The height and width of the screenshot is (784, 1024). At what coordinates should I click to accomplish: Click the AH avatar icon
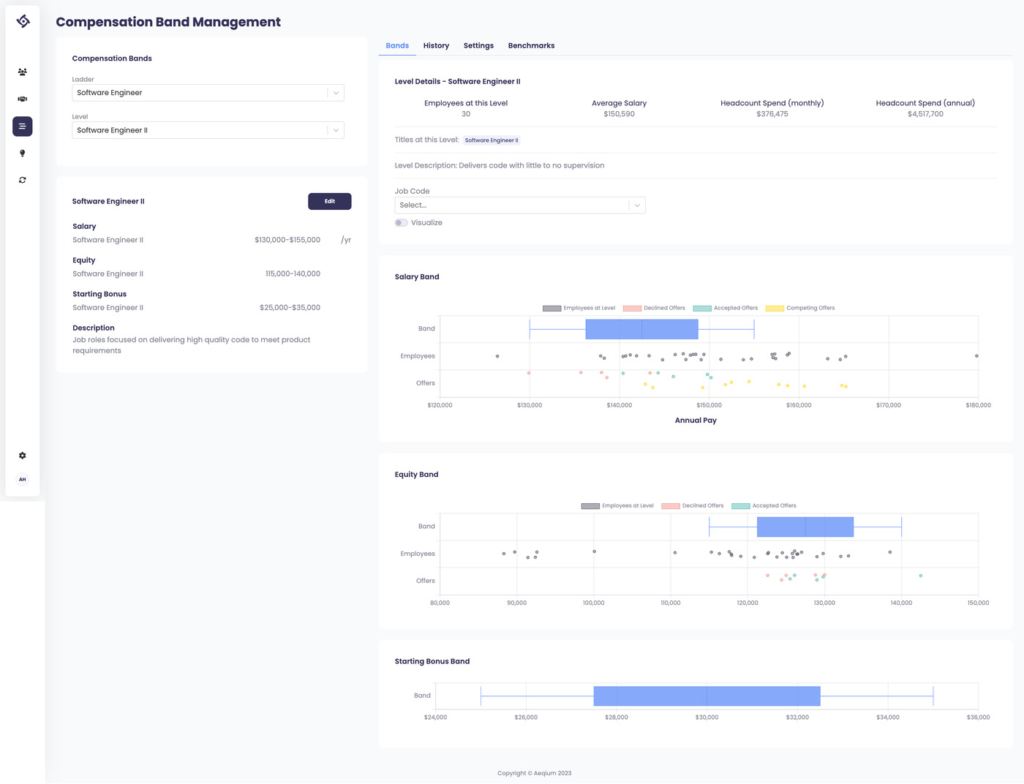[21, 479]
